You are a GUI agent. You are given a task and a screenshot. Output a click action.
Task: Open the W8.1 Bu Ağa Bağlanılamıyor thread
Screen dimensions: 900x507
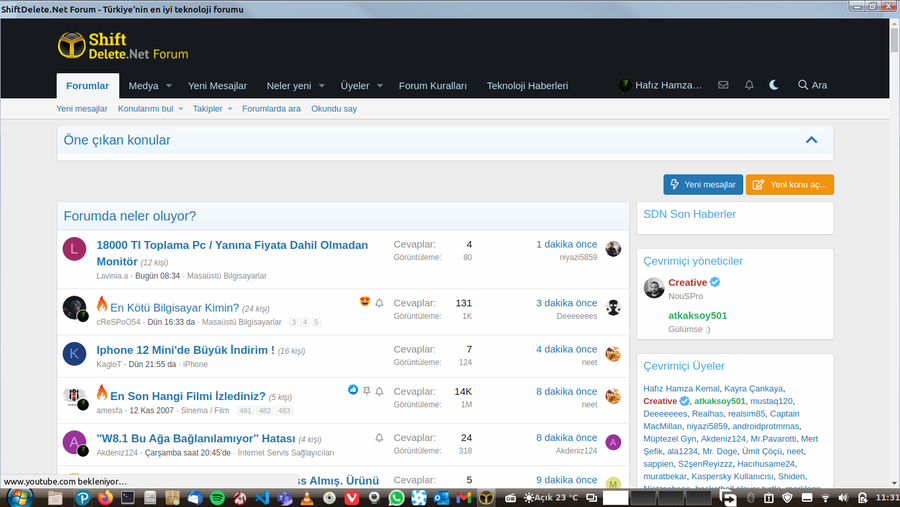point(196,438)
